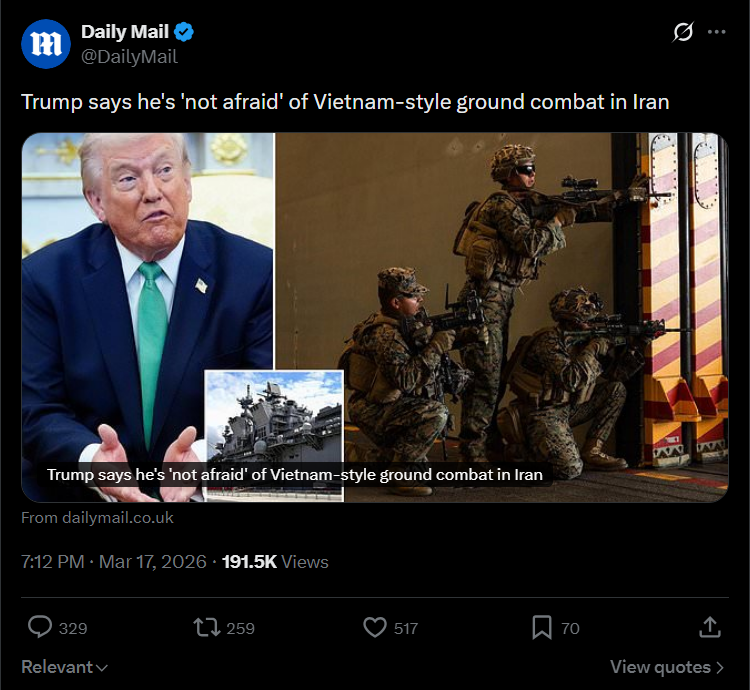Bookmark this post
The width and height of the screenshot is (750, 690).
coord(542,627)
